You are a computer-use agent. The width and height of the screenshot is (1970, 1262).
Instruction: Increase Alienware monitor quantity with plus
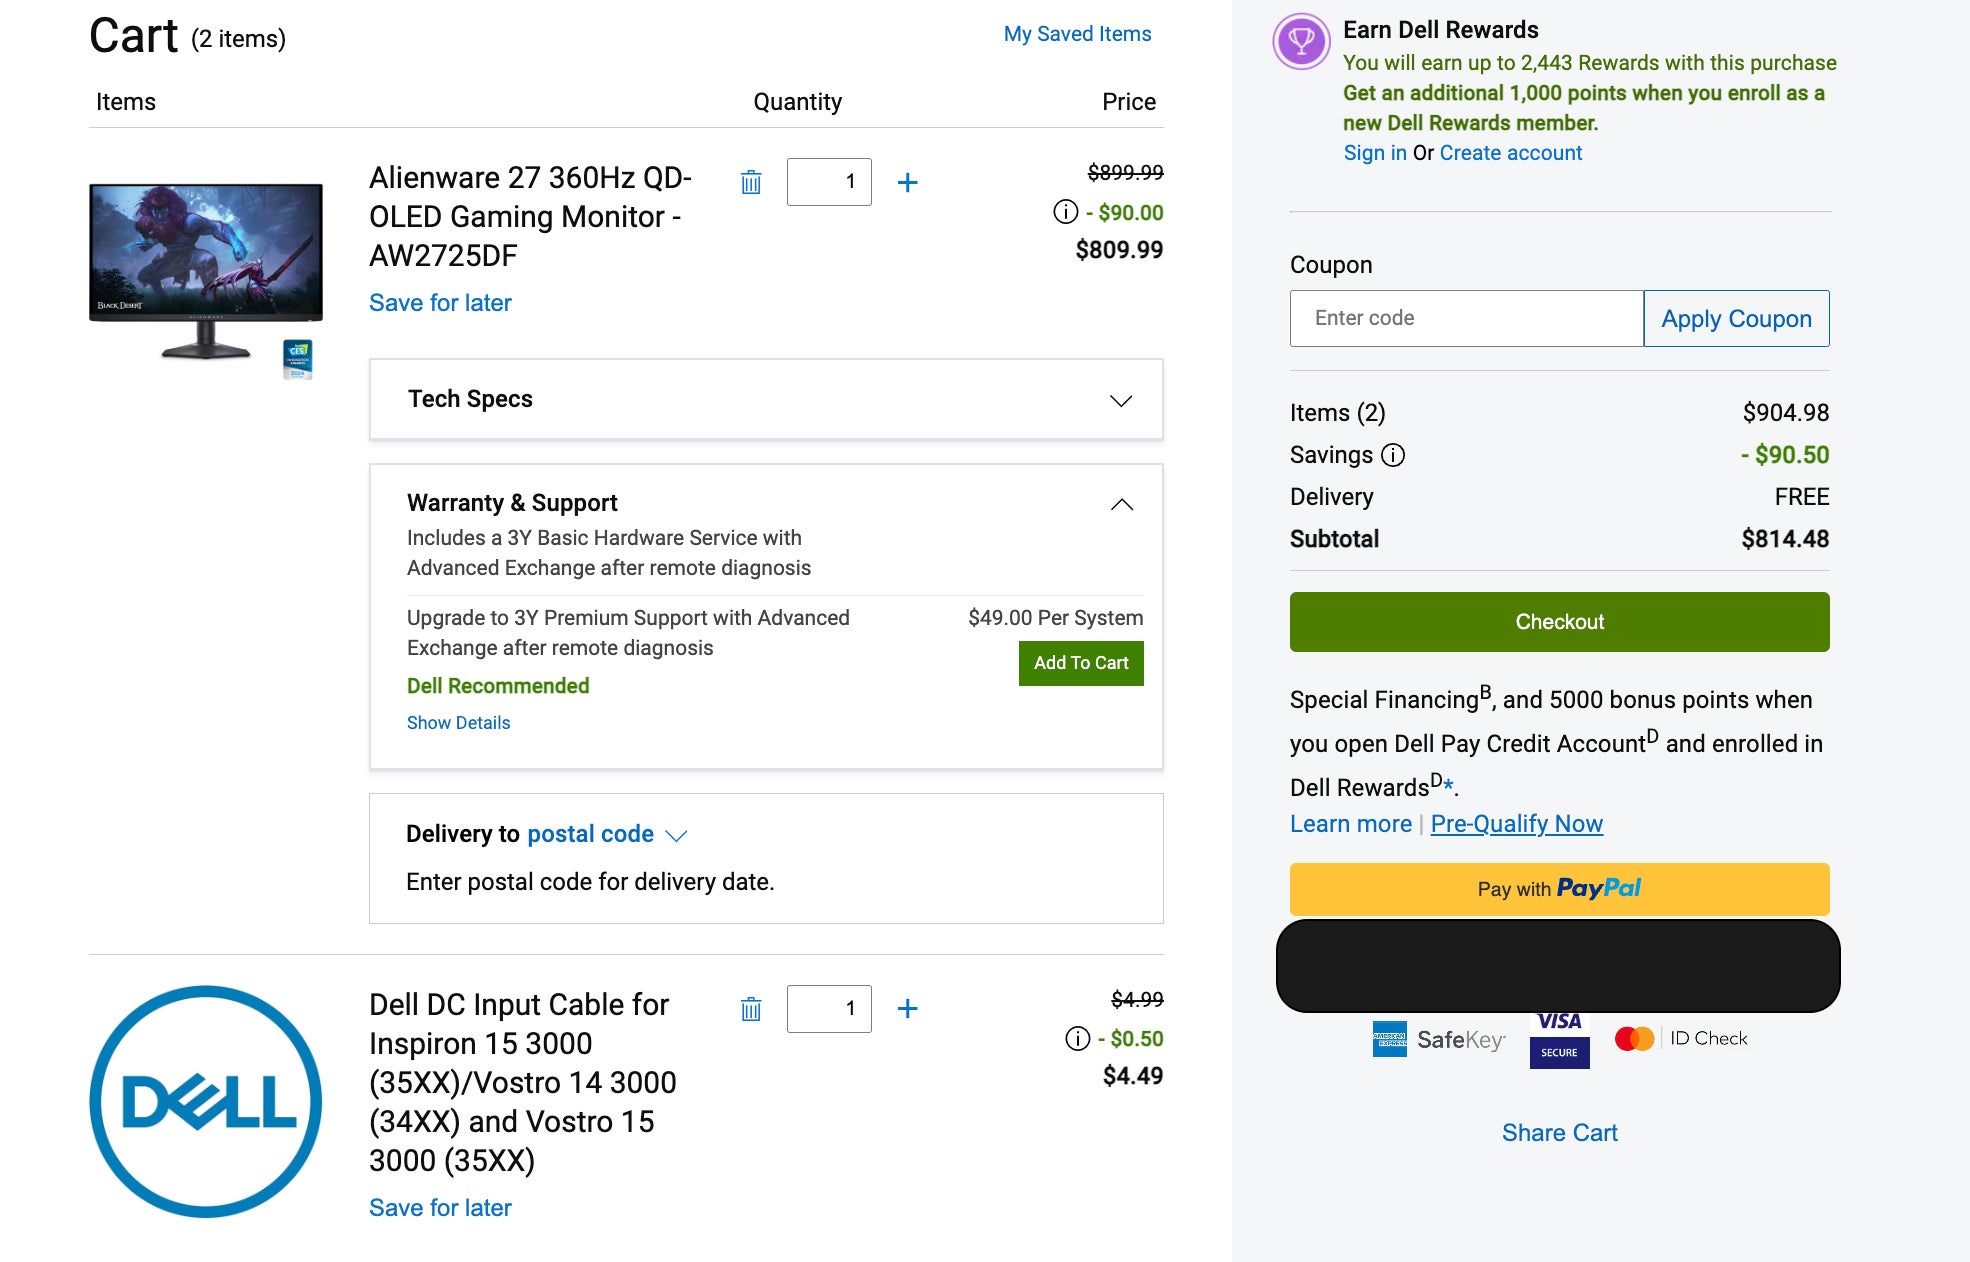pyautogui.click(x=907, y=182)
